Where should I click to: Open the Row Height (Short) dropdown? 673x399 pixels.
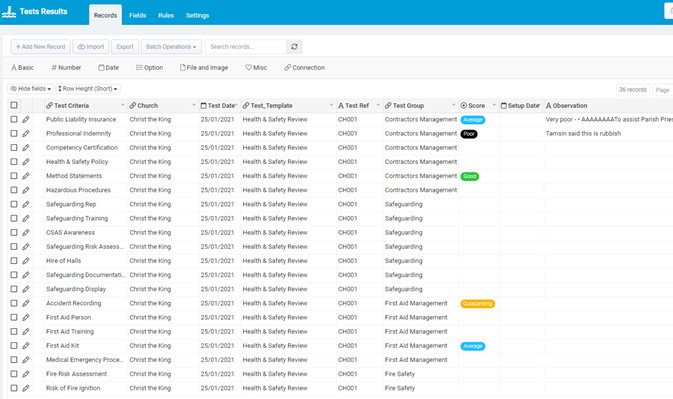(88, 89)
